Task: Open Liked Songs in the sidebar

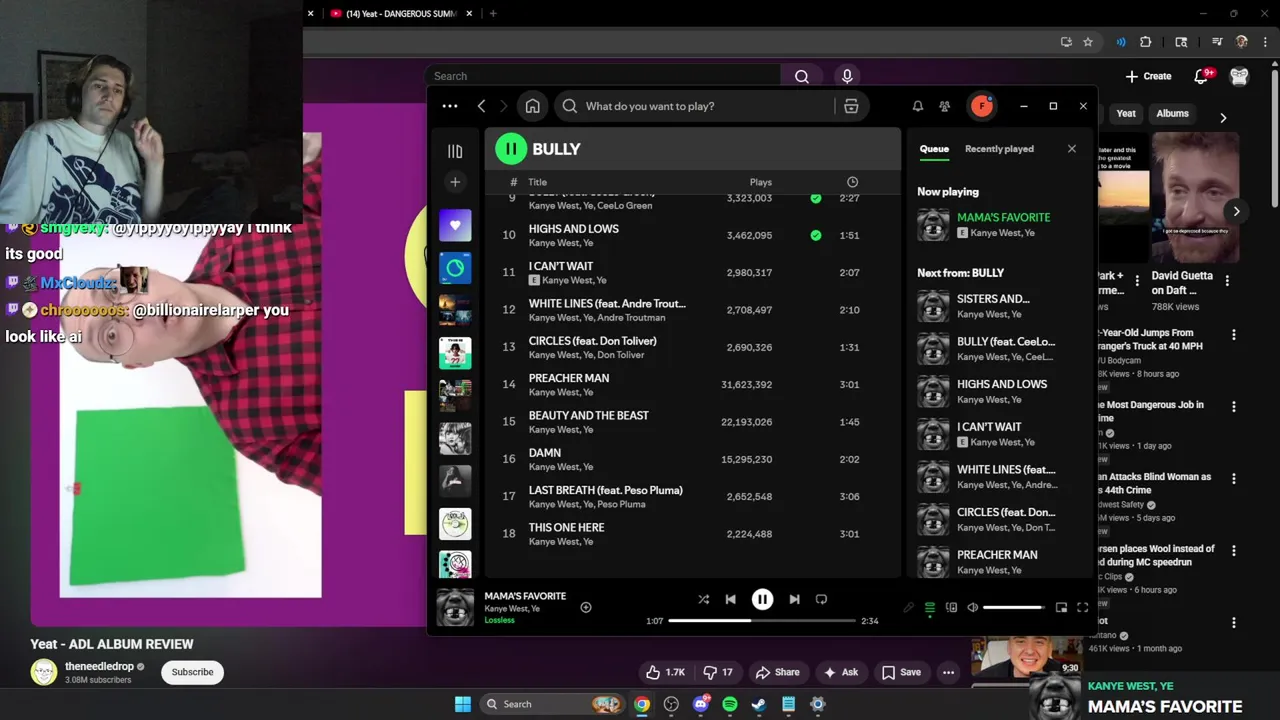Action: 455,225
